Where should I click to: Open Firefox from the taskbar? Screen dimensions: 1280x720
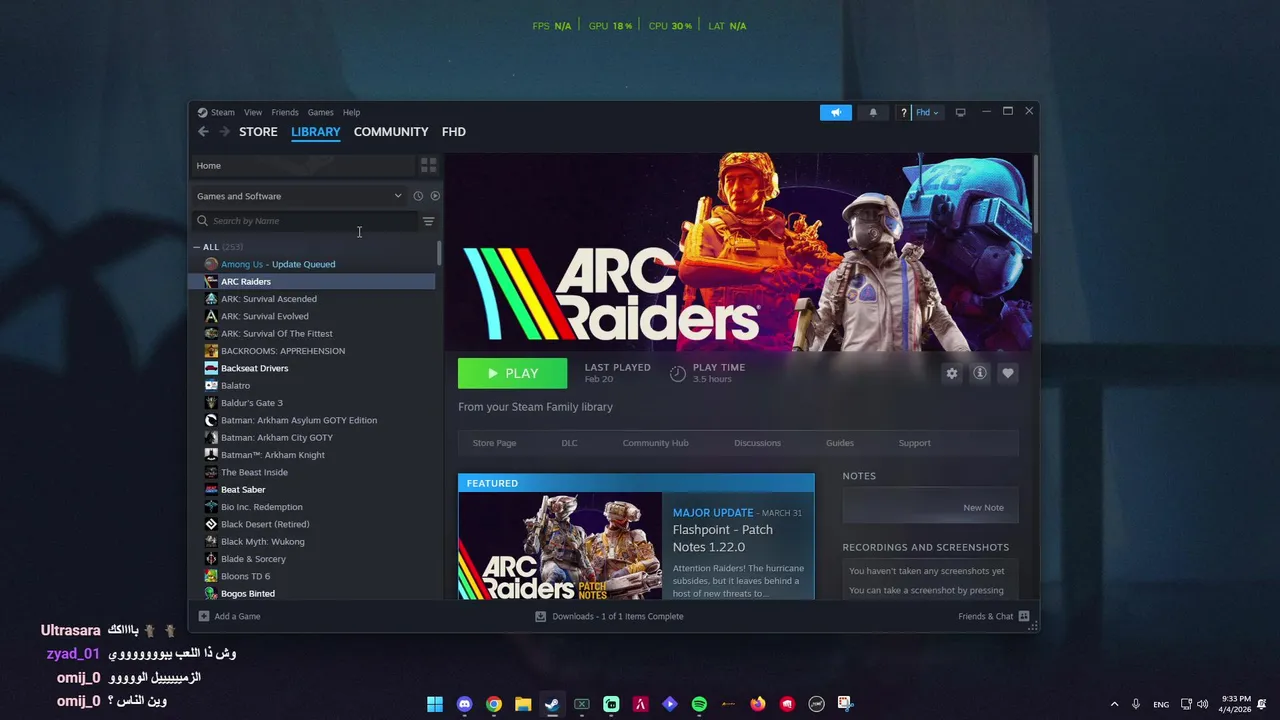[758, 704]
